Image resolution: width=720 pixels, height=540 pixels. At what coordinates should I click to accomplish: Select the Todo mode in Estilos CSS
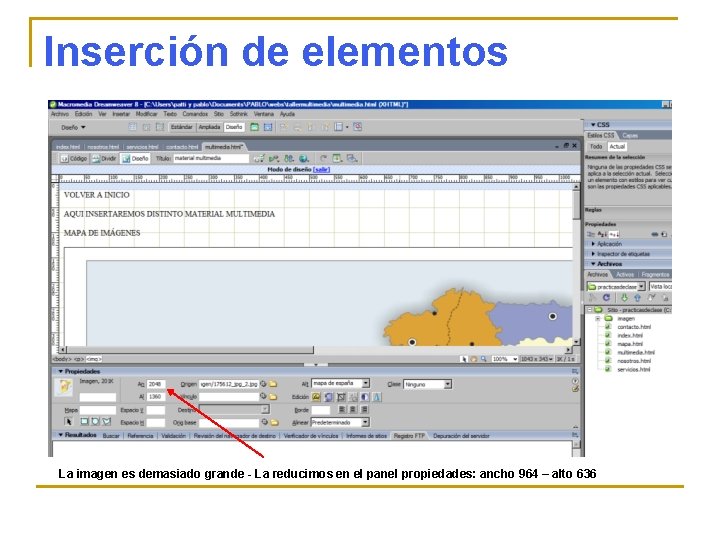click(596, 146)
